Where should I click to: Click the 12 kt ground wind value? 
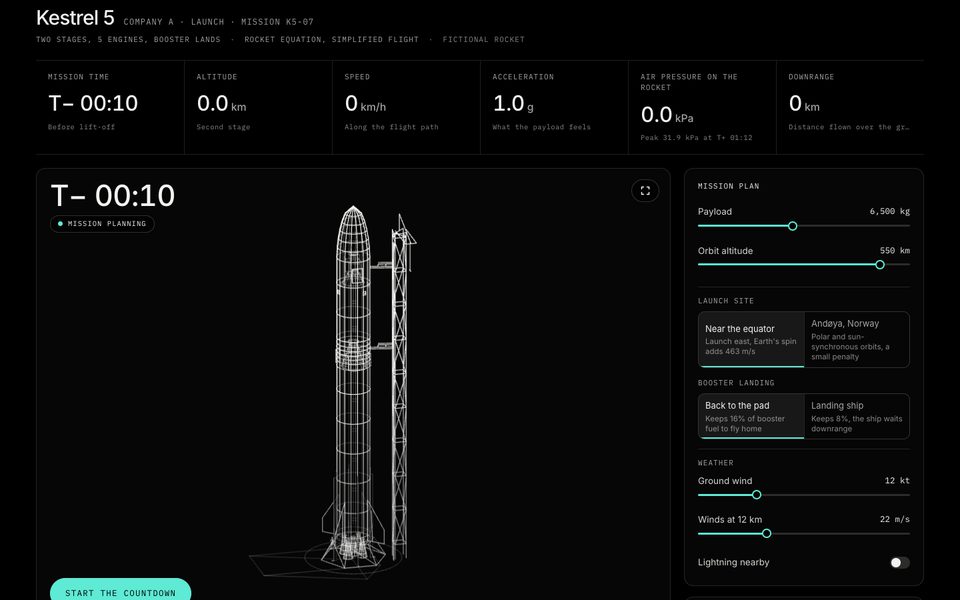(897, 481)
